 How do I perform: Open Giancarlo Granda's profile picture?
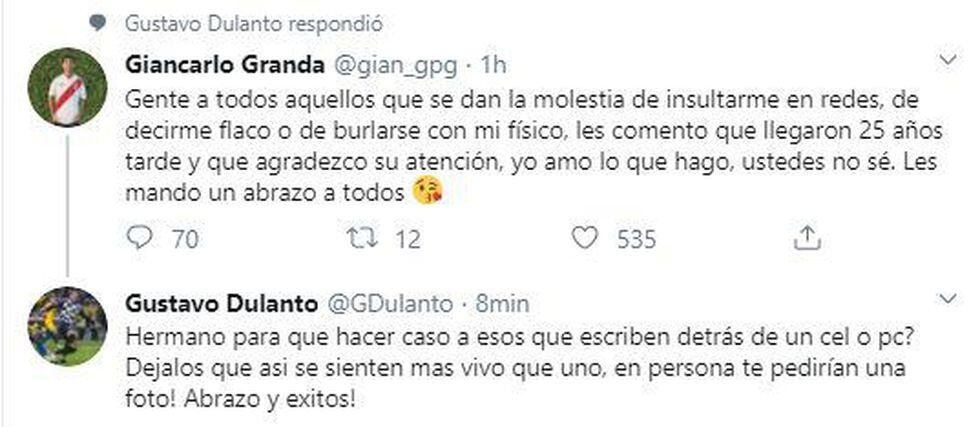coord(67,87)
